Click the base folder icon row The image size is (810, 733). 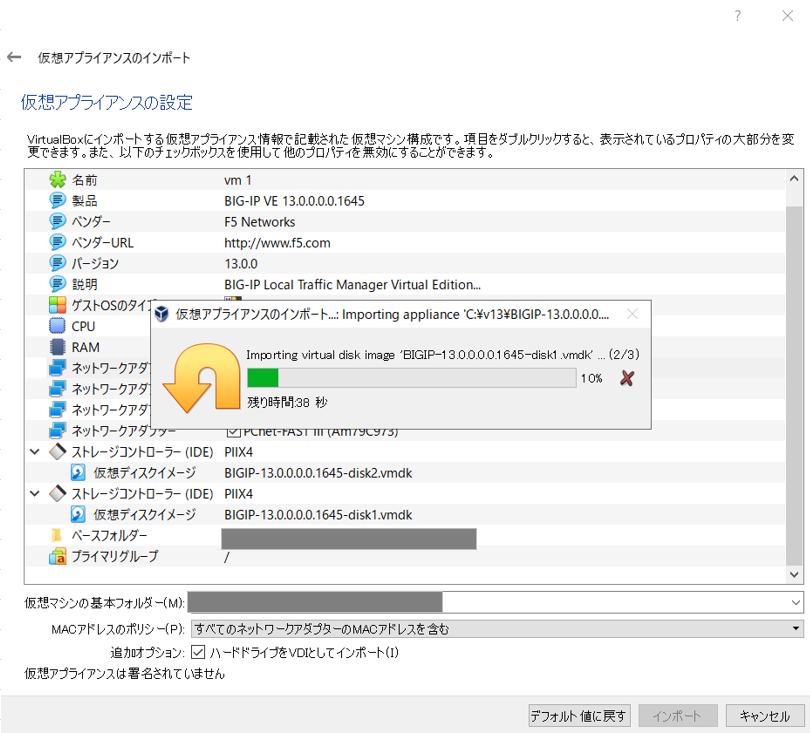click(58, 536)
